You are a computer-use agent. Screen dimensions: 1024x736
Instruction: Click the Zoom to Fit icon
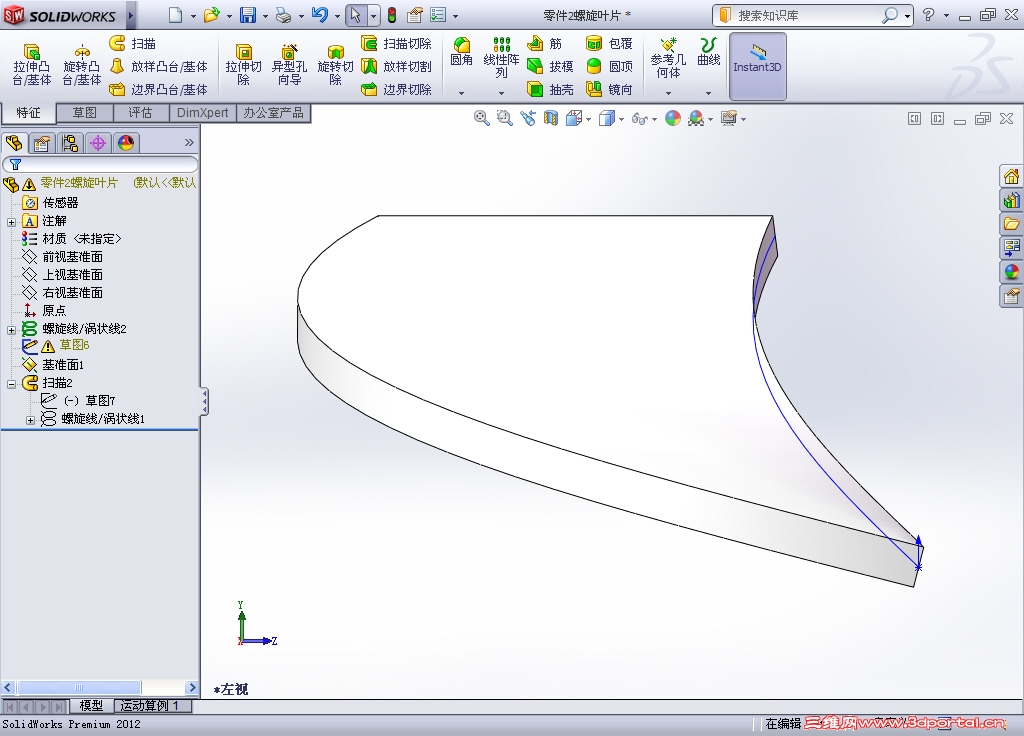pos(481,118)
